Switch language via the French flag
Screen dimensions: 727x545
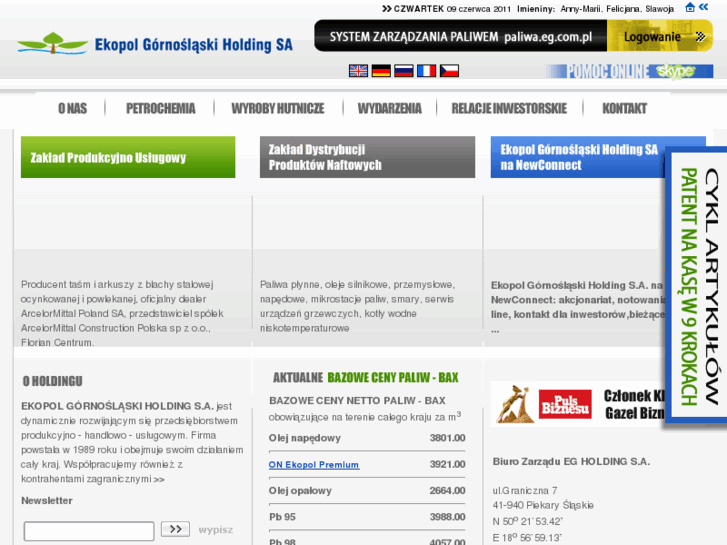point(427,71)
